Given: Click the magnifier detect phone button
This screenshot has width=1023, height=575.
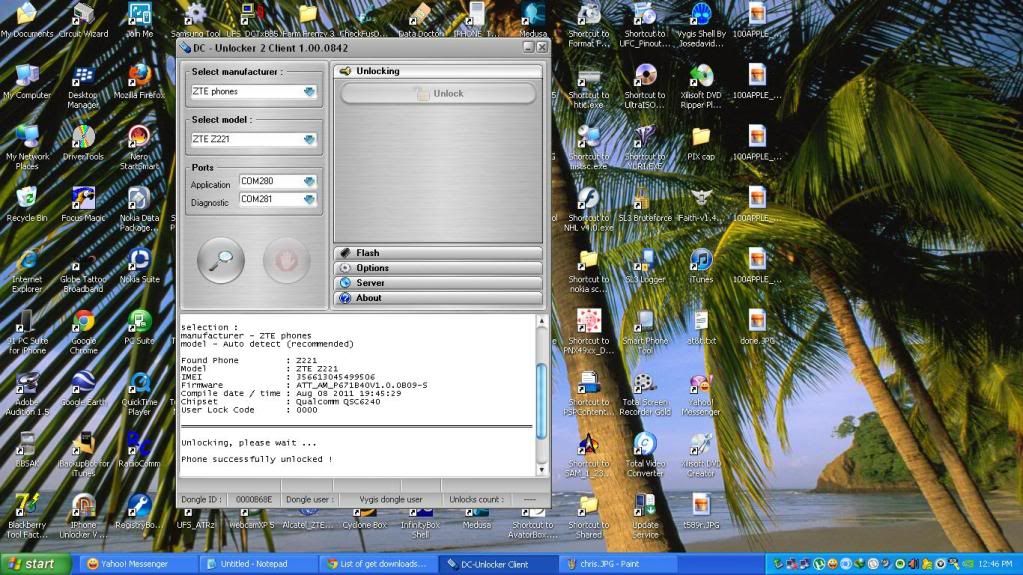Looking at the screenshot, I should [x=221, y=260].
